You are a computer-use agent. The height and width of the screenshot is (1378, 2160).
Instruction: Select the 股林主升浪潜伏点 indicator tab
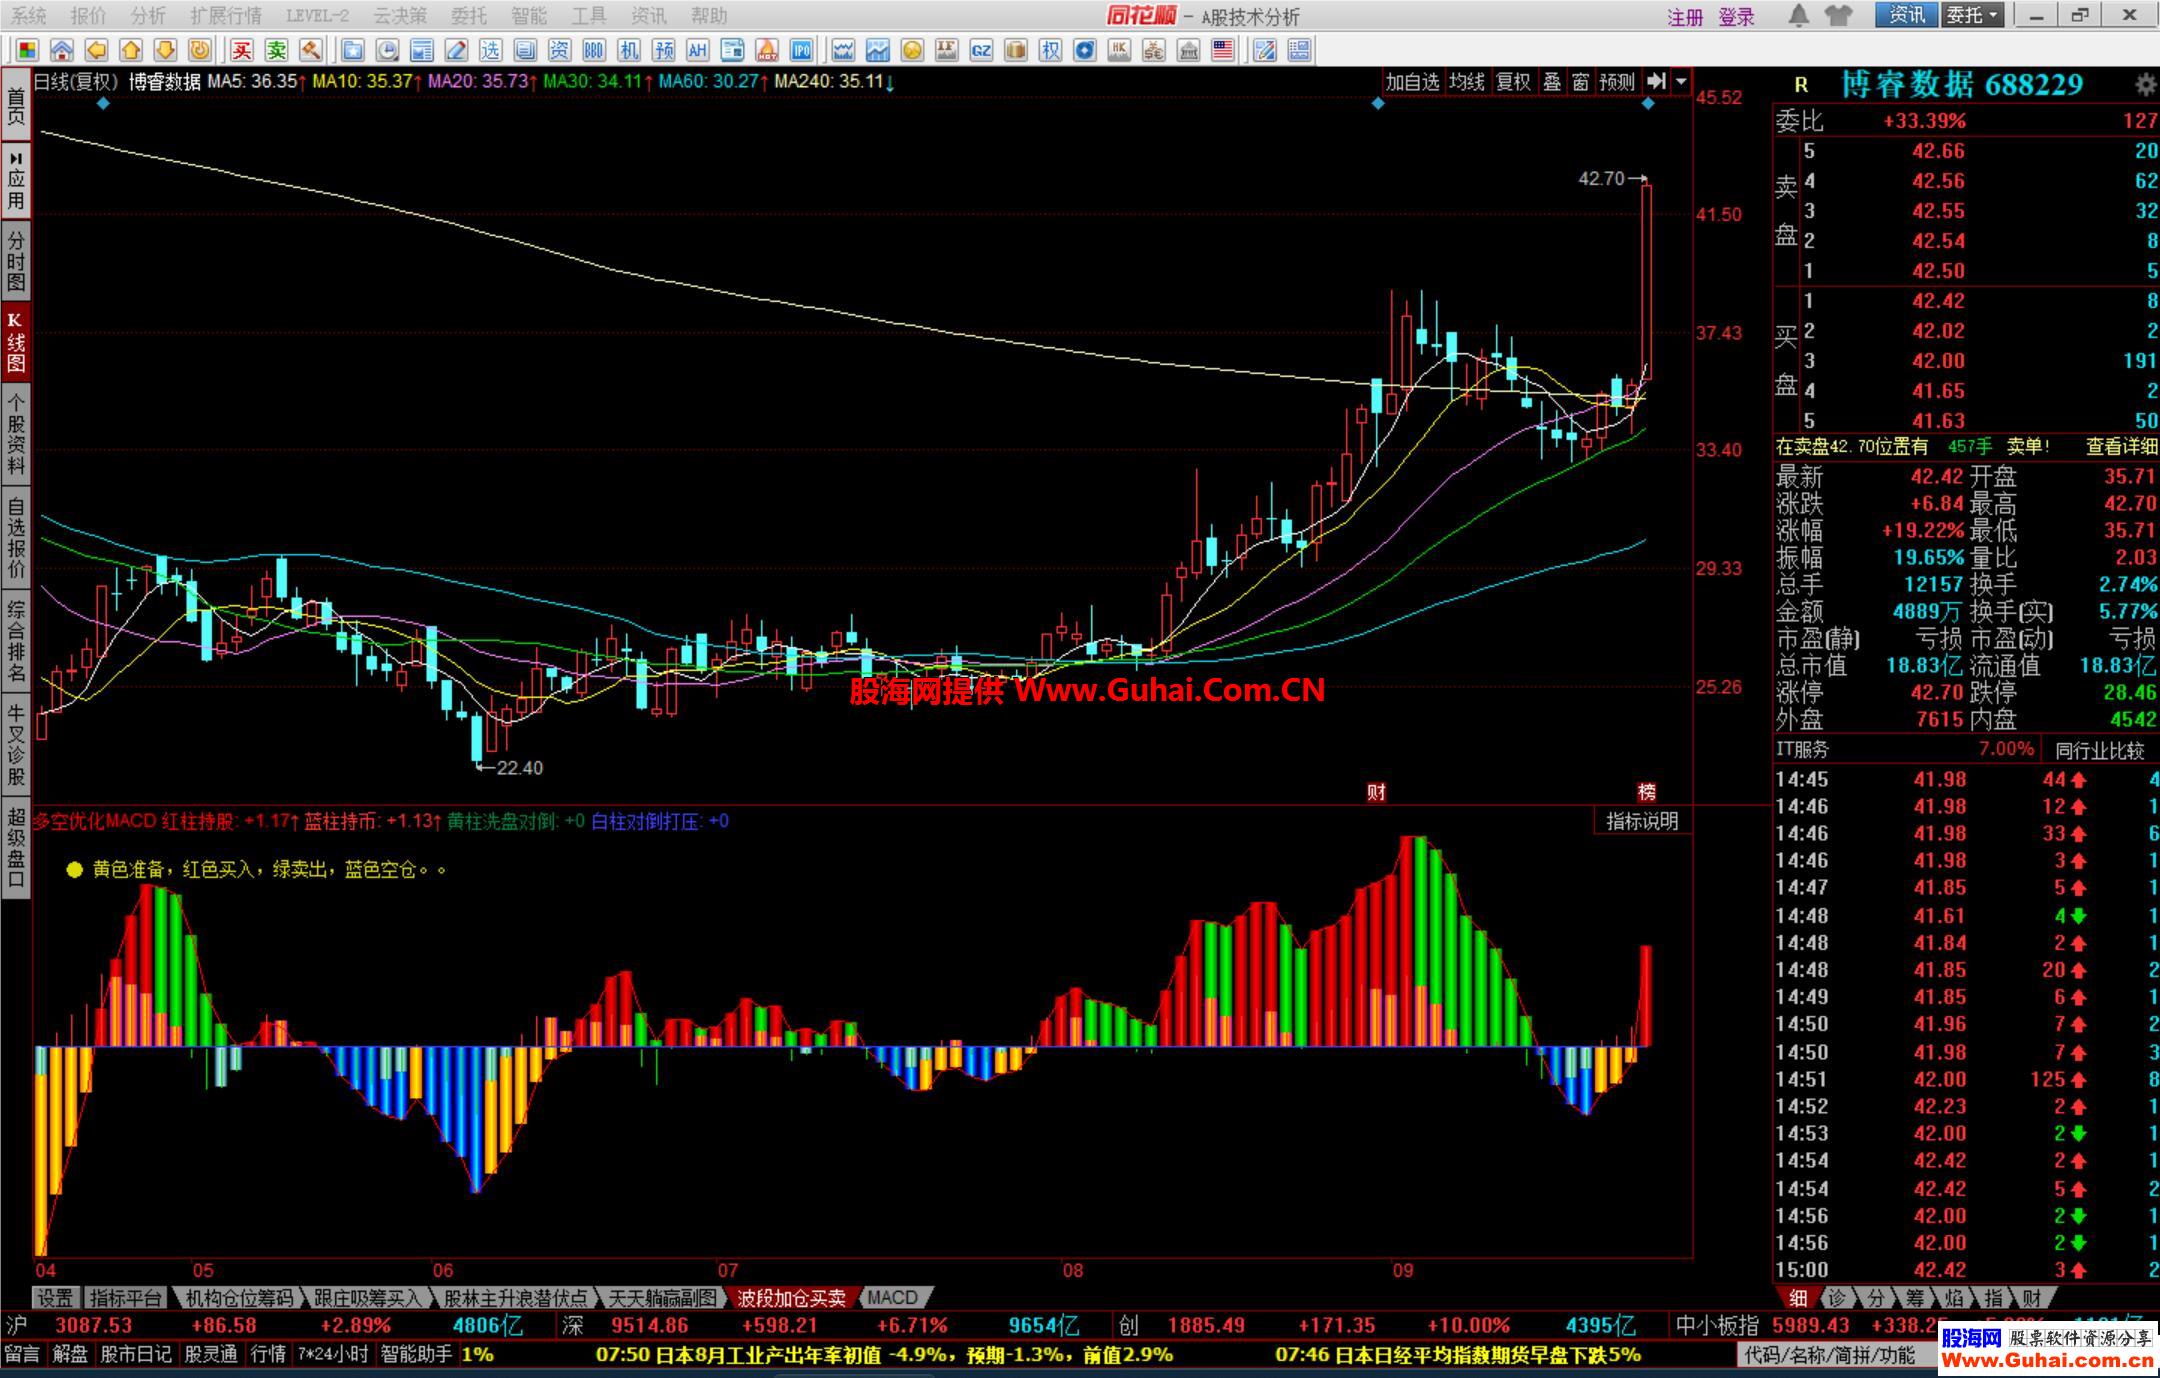click(x=516, y=1298)
